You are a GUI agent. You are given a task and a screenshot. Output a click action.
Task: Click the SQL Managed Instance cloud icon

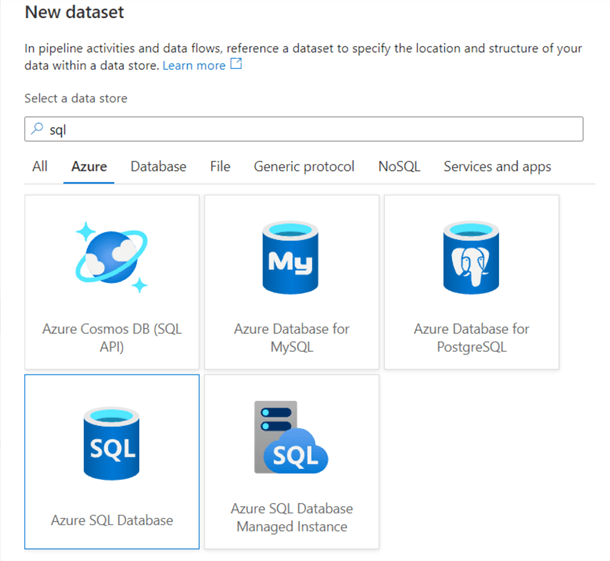tap(291, 437)
